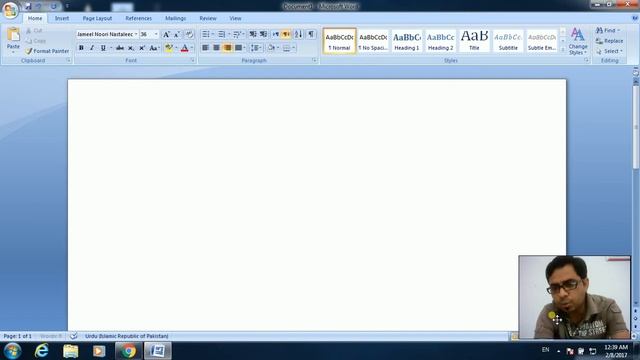Align text right
640x360 pixels.
(227, 48)
